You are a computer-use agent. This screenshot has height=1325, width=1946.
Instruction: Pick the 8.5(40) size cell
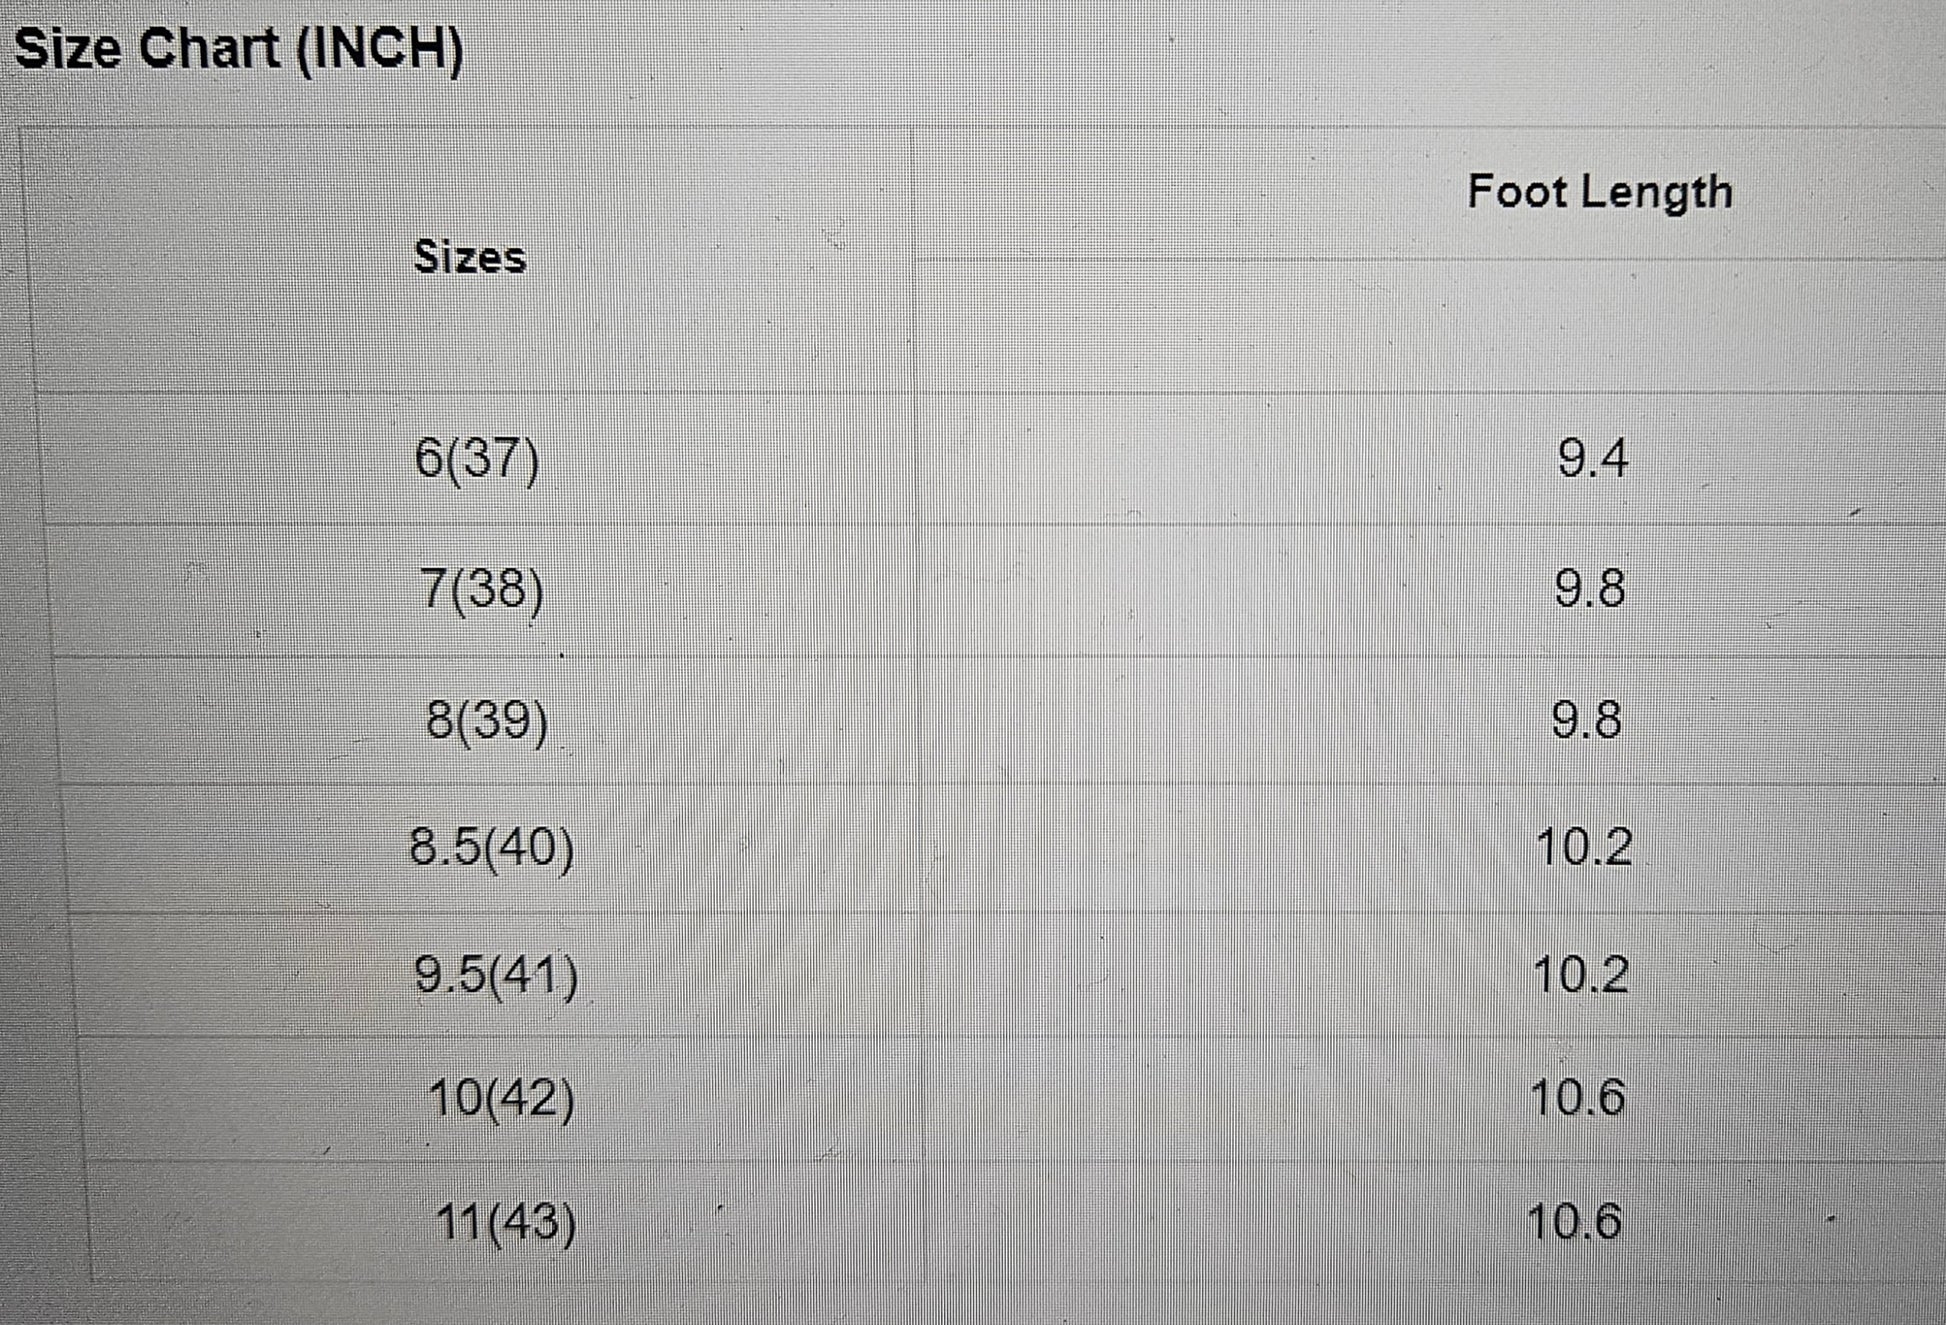coord(492,848)
